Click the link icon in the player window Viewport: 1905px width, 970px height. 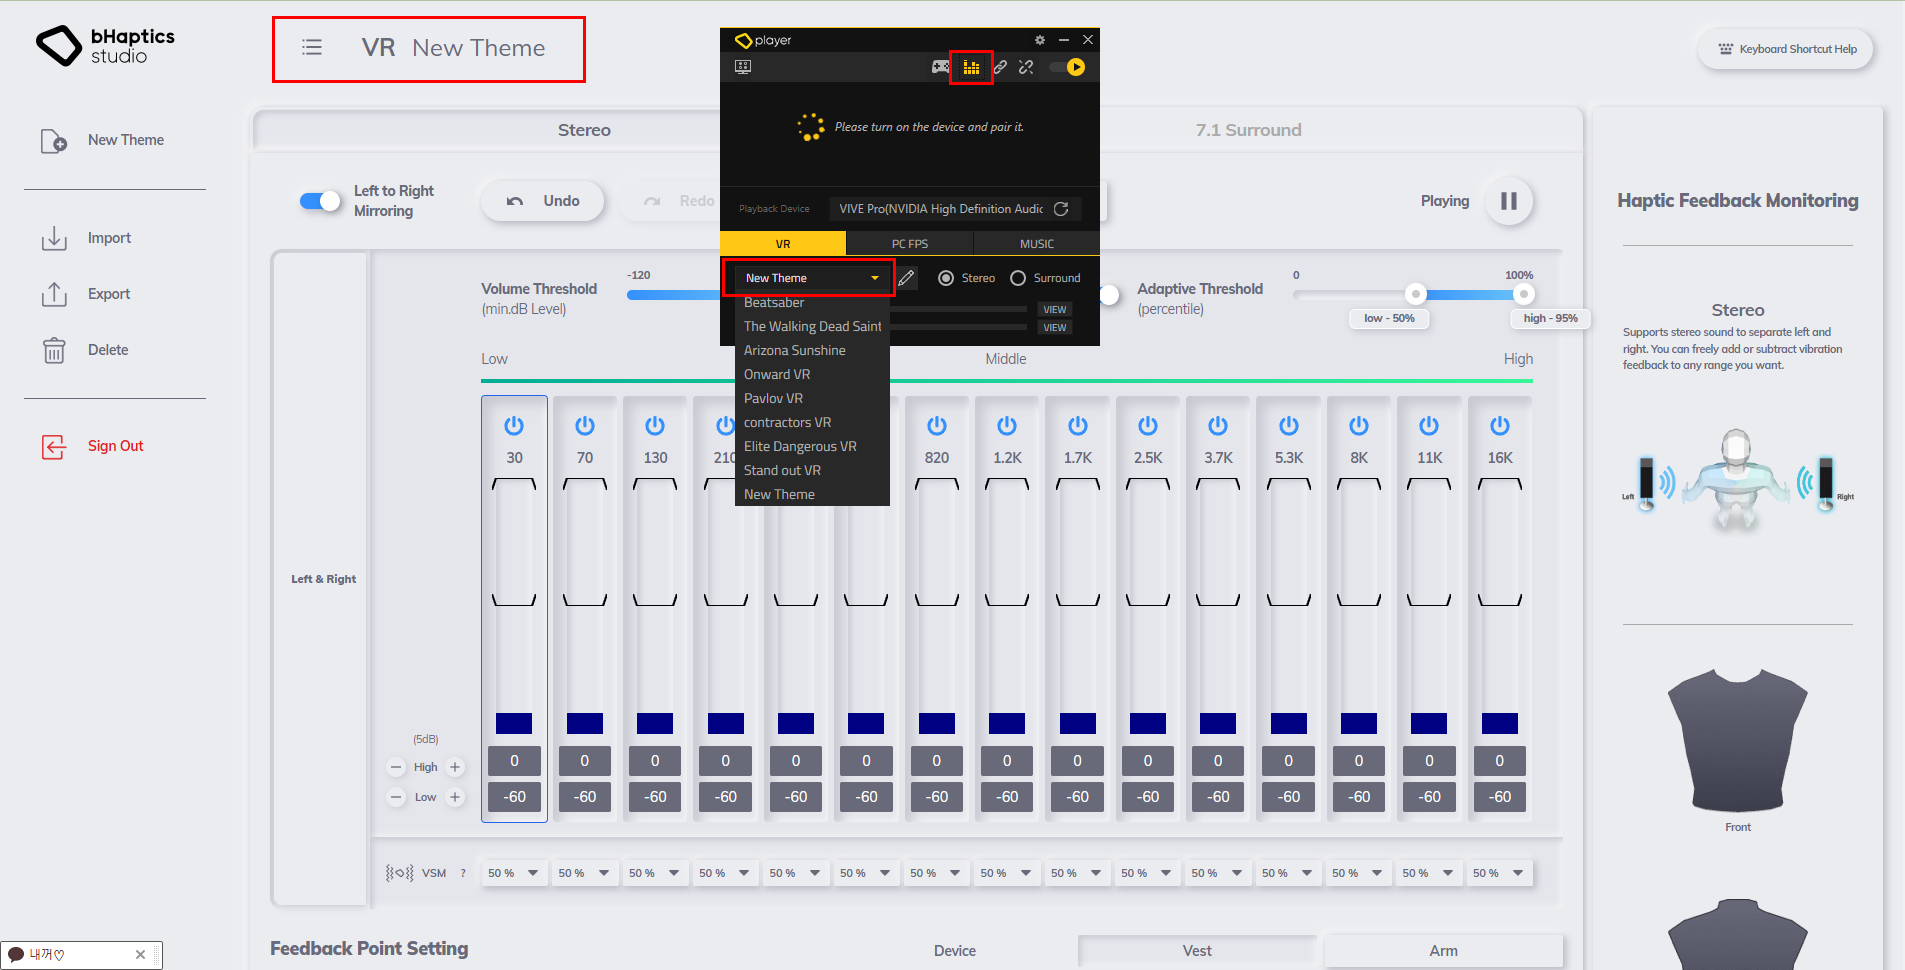(x=1000, y=67)
